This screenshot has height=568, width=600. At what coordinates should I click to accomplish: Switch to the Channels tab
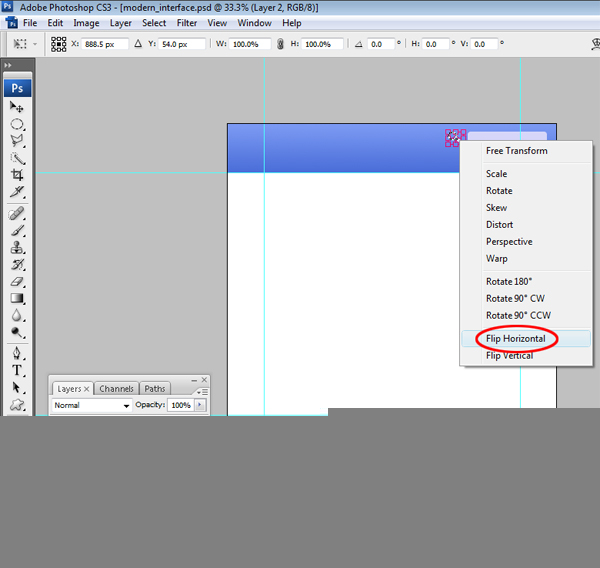click(116, 389)
